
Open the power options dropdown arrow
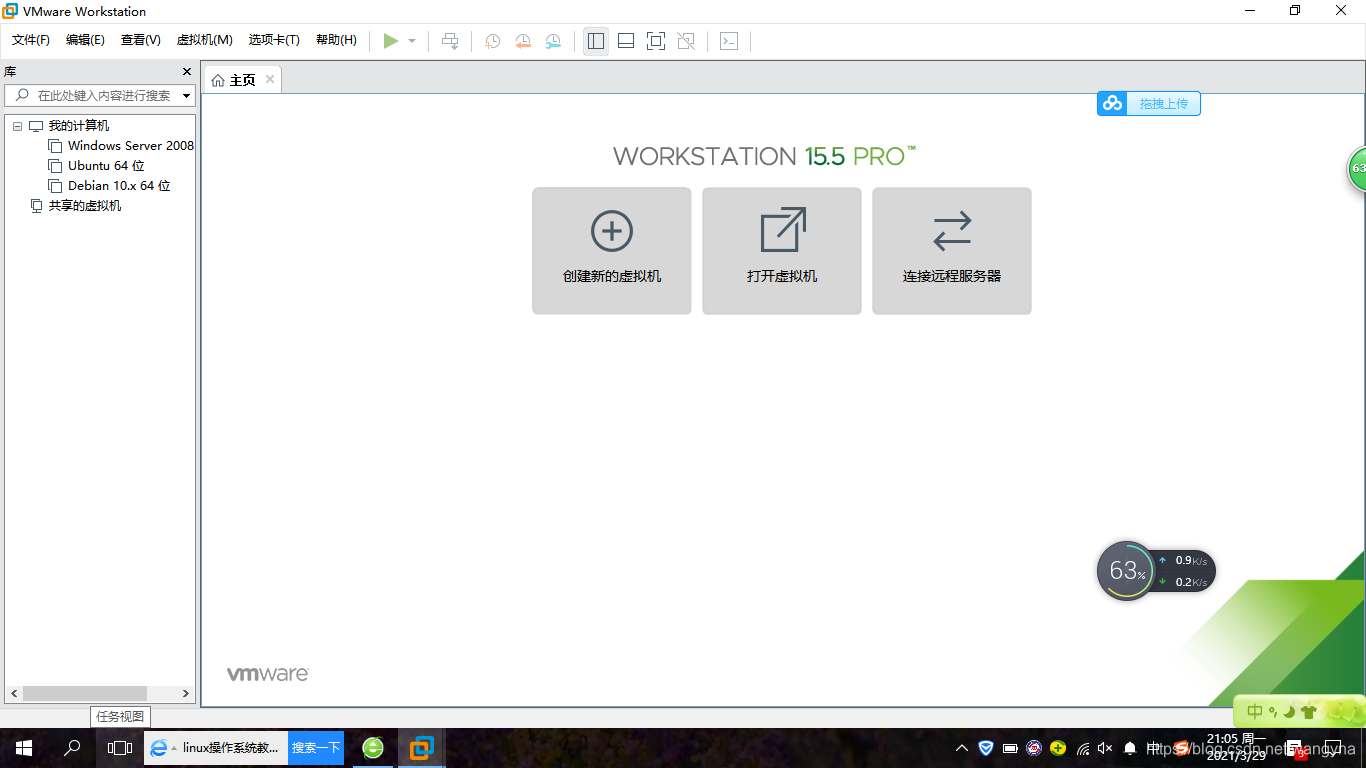point(412,41)
